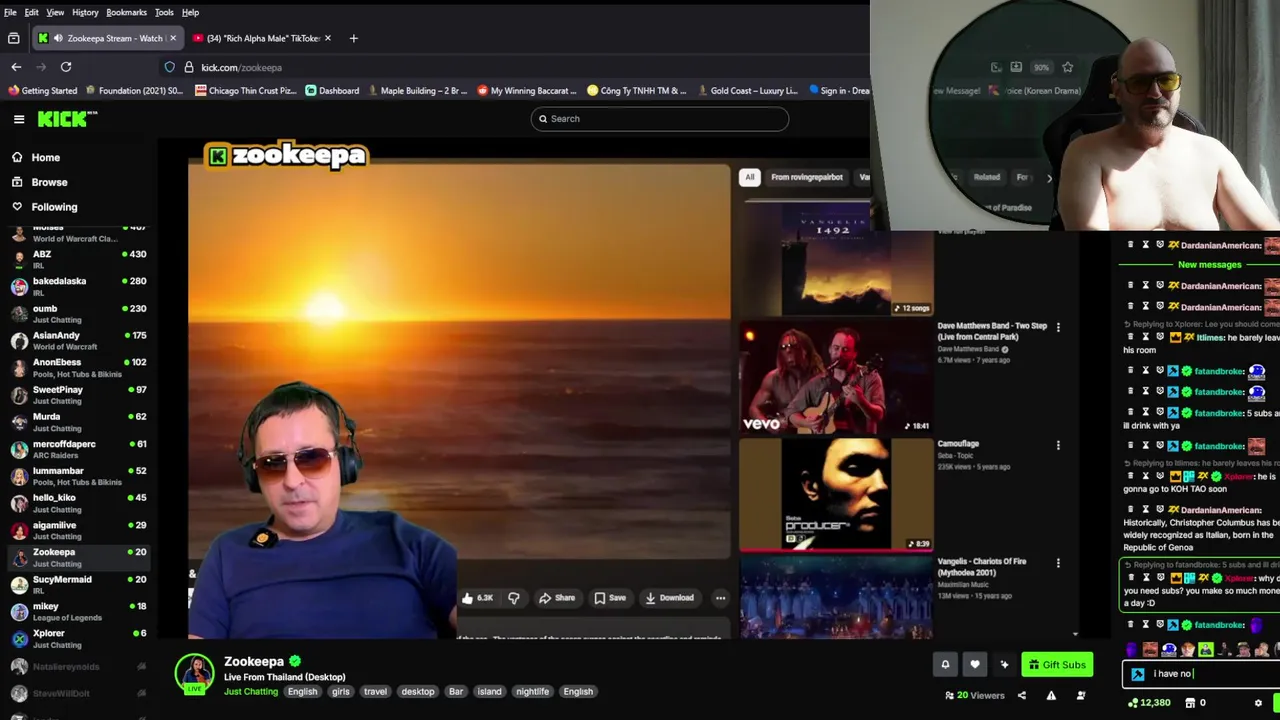Go to Home in Kick sidebar
This screenshot has height=720, width=1280.
click(36, 157)
